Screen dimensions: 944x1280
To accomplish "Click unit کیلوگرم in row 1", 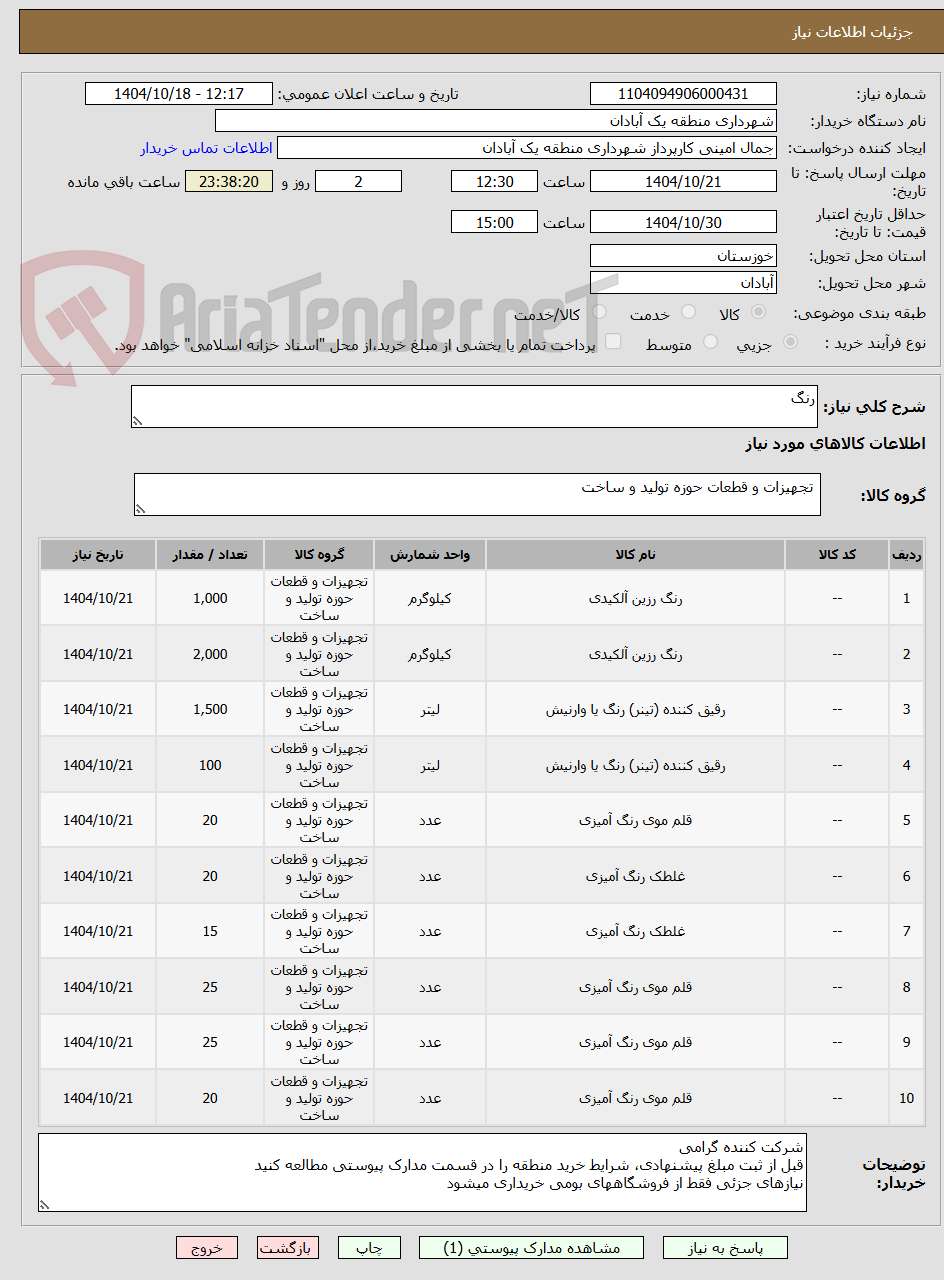I will (x=430, y=598).
